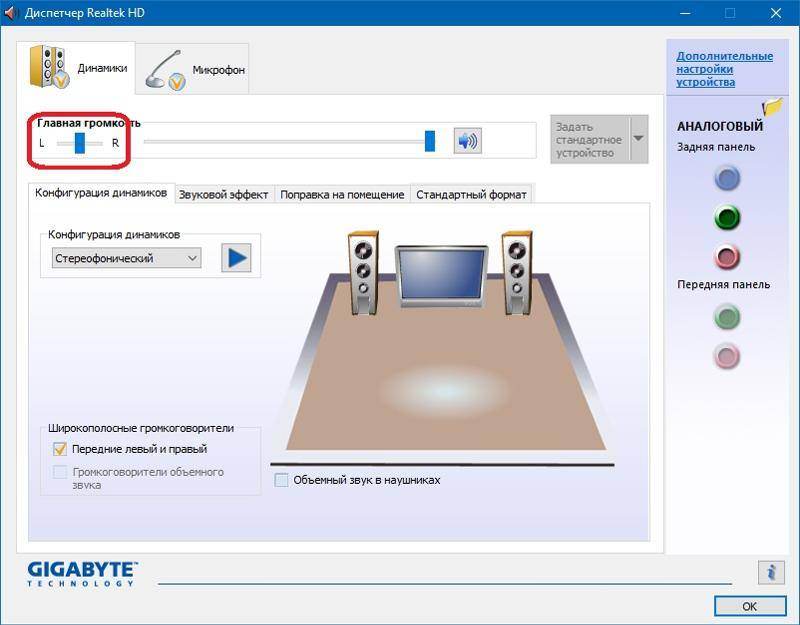Screen dimensions: 800x625
Task: Open the Стандартный формат tab
Action: pyautogui.click(x=471, y=194)
